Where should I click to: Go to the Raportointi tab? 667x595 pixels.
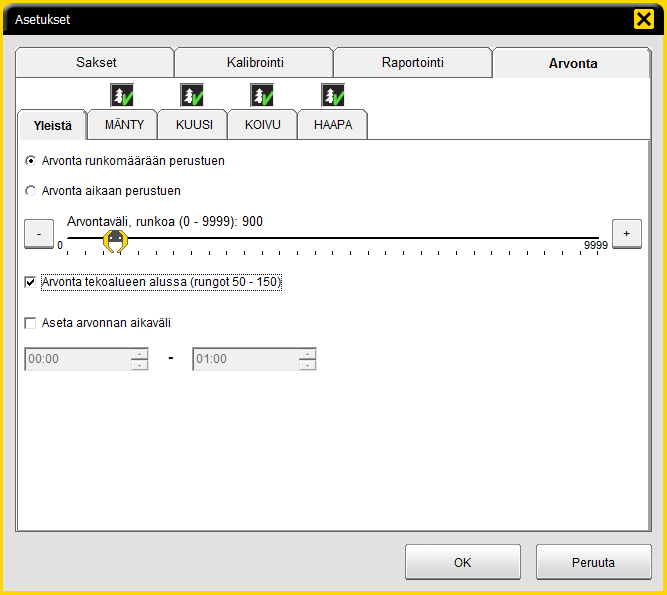click(x=413, y=63)
